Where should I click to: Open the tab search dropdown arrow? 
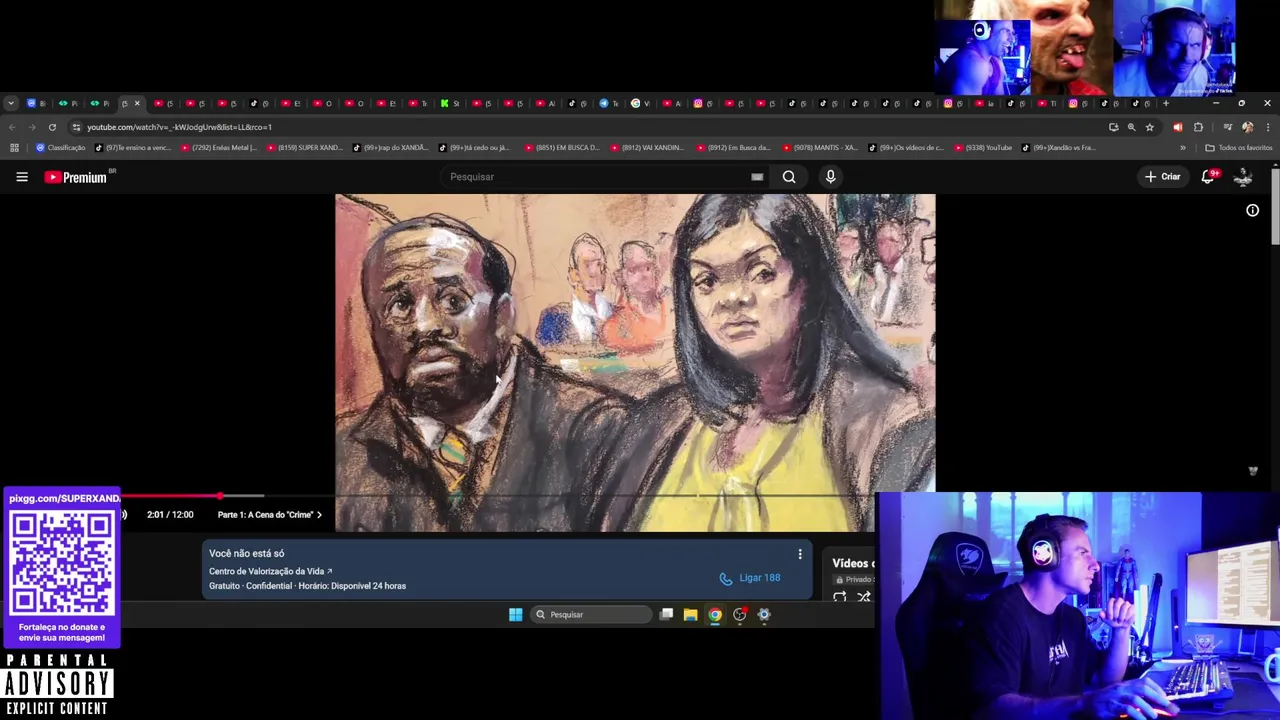pos(11,103)
